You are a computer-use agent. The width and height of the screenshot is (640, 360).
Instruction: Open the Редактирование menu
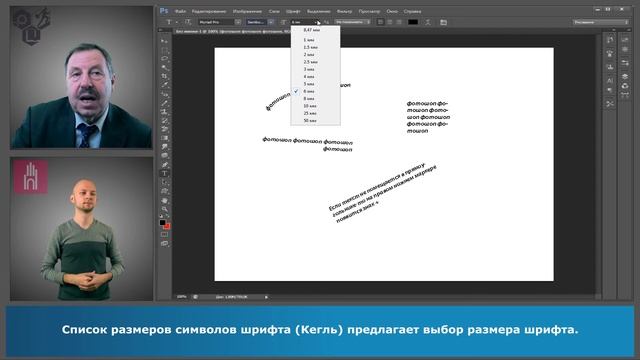pyautogui.click(x=209, y=11)
